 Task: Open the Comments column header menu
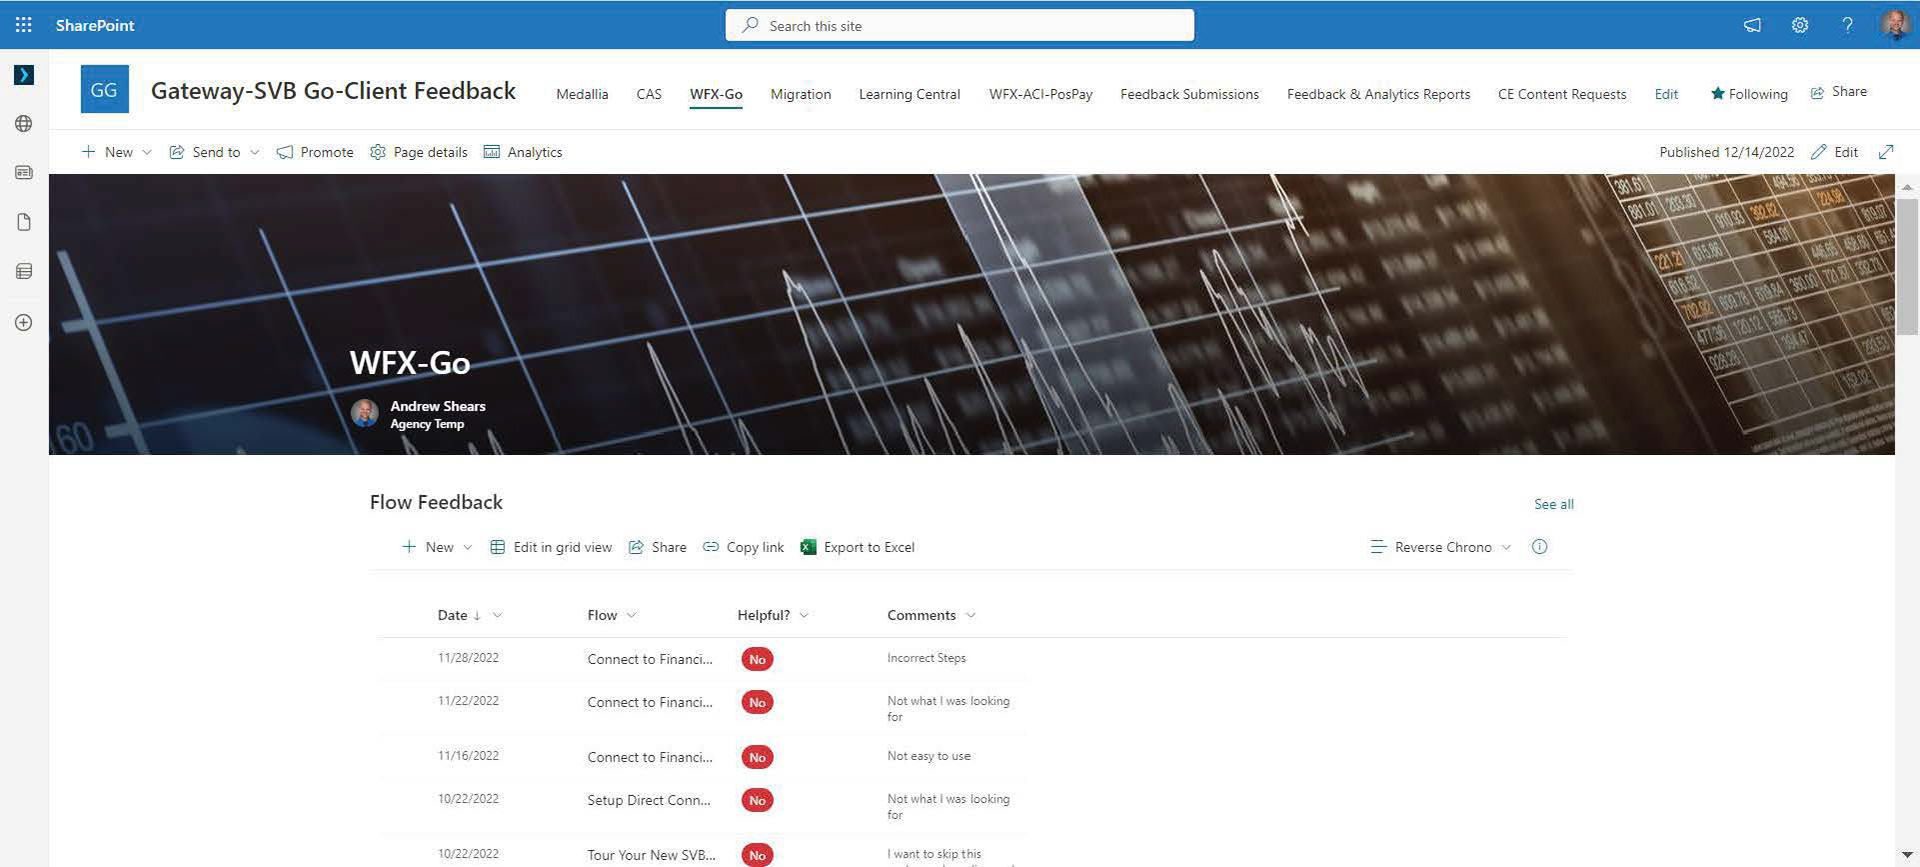pos(931,615)
